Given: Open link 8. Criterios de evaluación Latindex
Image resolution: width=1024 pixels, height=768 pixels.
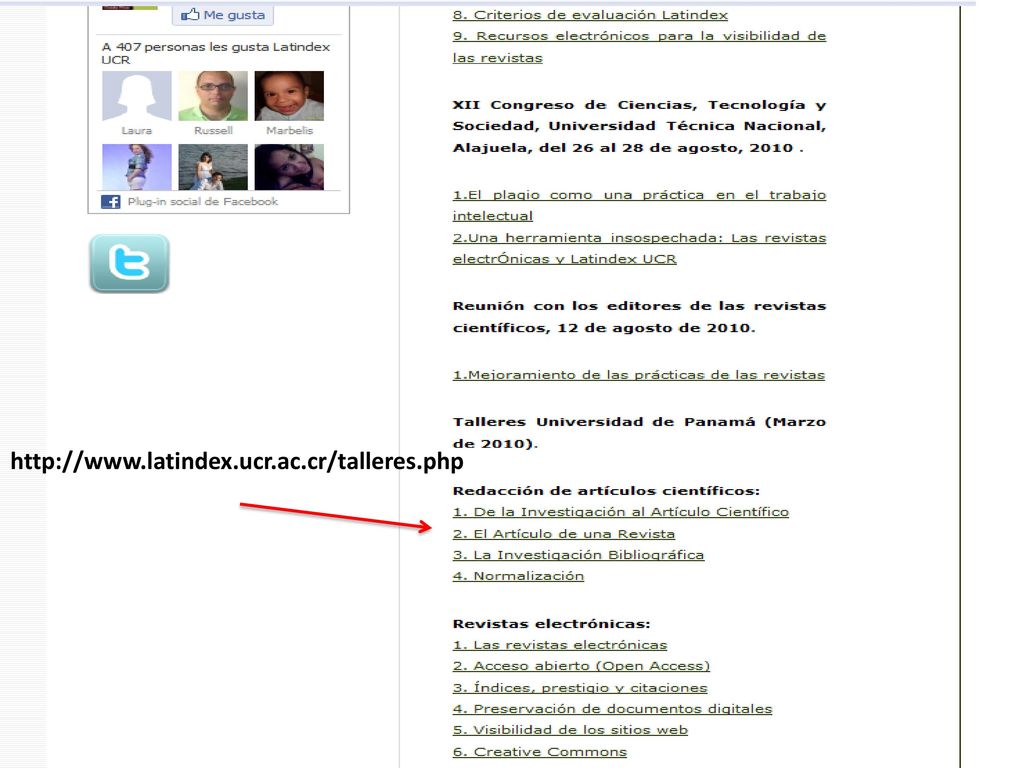Looking at the screenshot, I should [x=590, y=15].
